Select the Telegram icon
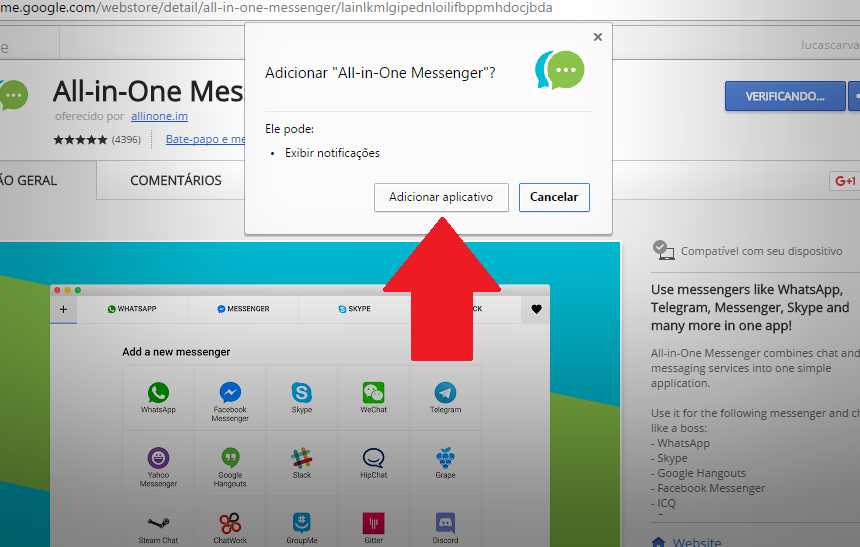This screenshot has height=547, width=860. click(446, 393)
